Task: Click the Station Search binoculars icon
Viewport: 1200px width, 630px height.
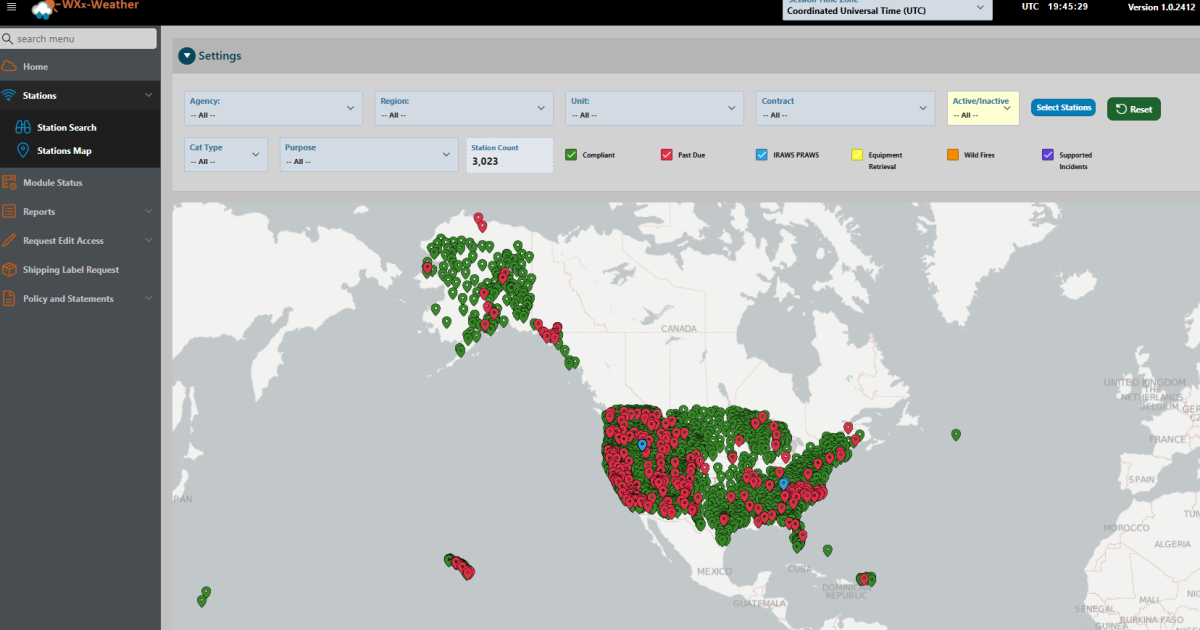Action: coord(23,127)
